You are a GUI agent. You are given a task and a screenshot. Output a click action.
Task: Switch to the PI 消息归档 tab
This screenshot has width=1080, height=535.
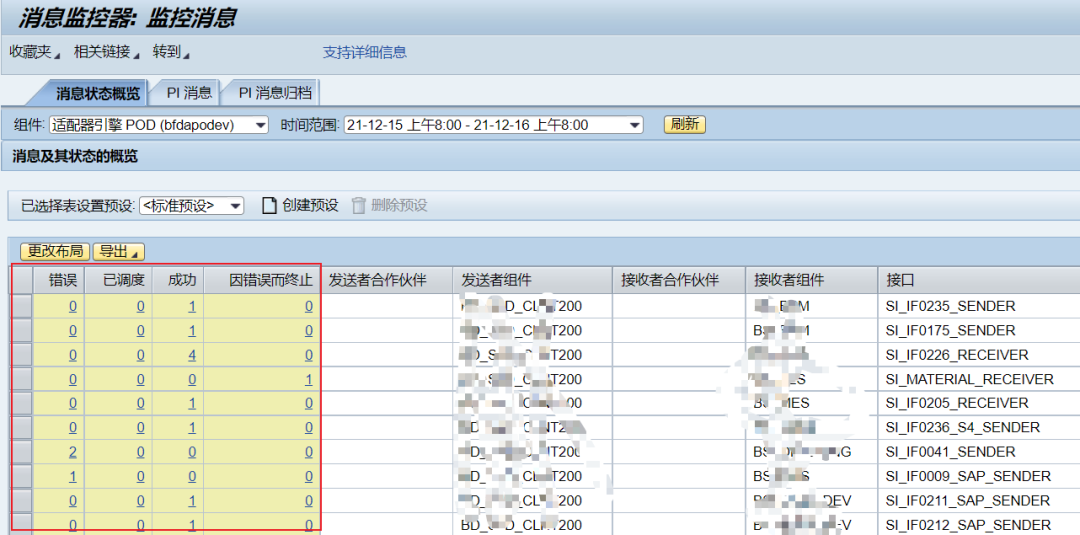pyautogui.click(x=274, y=93)
